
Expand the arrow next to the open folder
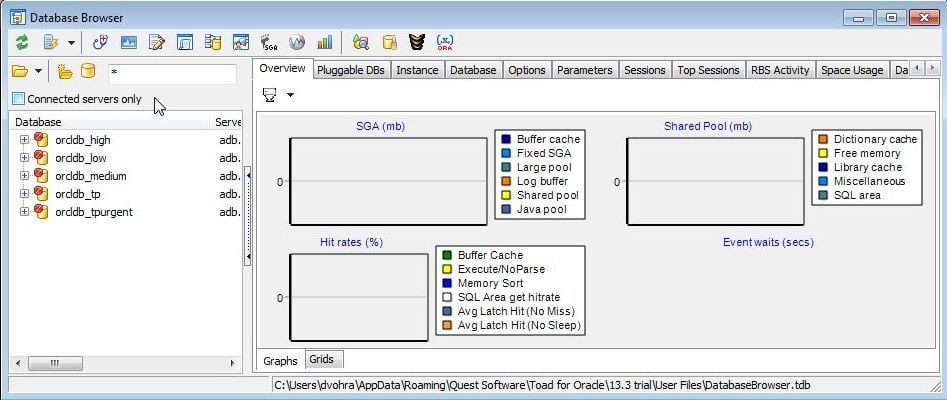point(38,72)
